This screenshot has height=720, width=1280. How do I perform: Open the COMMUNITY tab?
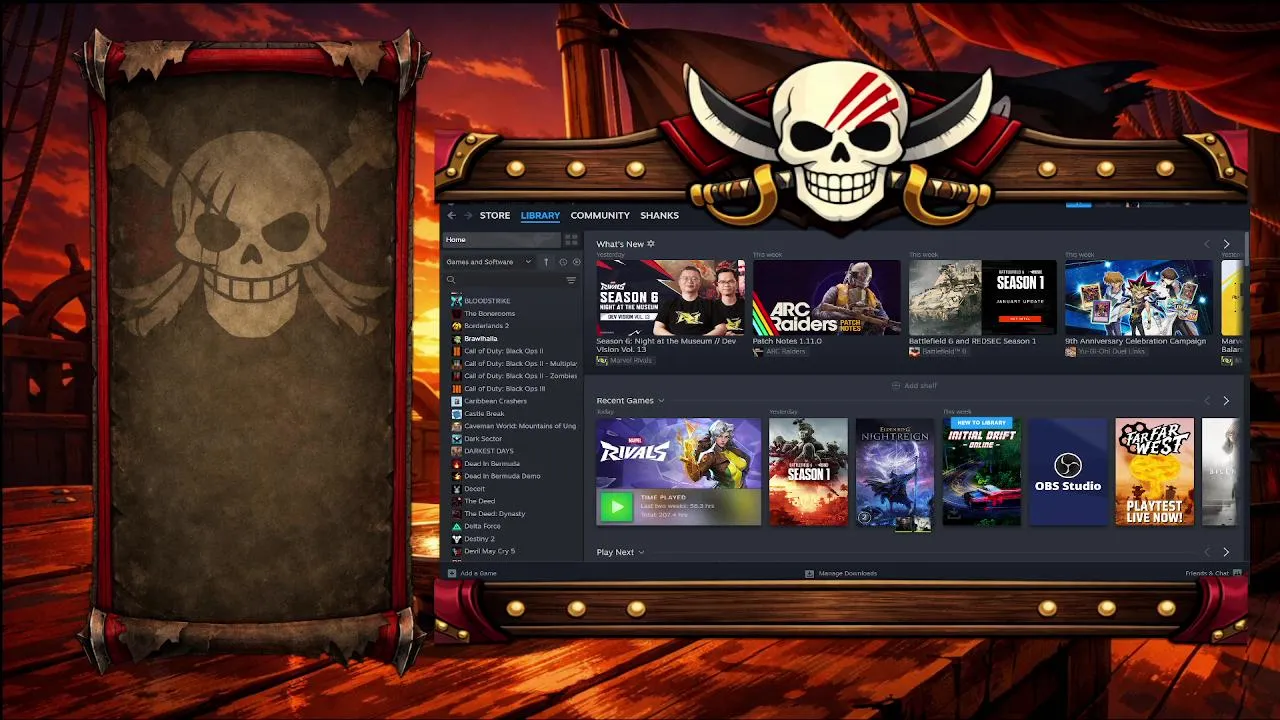point(600,215)
